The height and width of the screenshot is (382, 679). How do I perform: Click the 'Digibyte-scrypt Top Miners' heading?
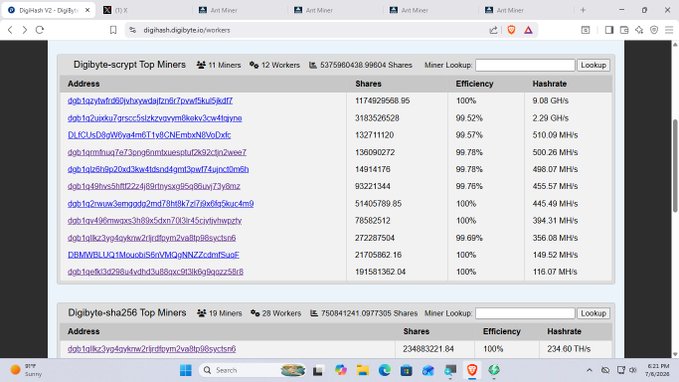pos(129,65)
